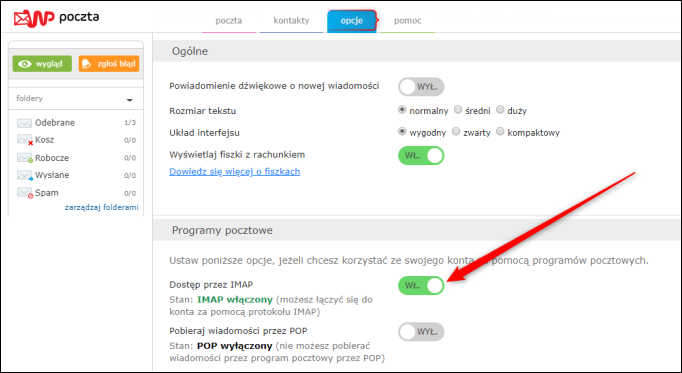Open the Odebrane inbox envelope icon
This screenshot has height=373, width=682.
[24, 123]
